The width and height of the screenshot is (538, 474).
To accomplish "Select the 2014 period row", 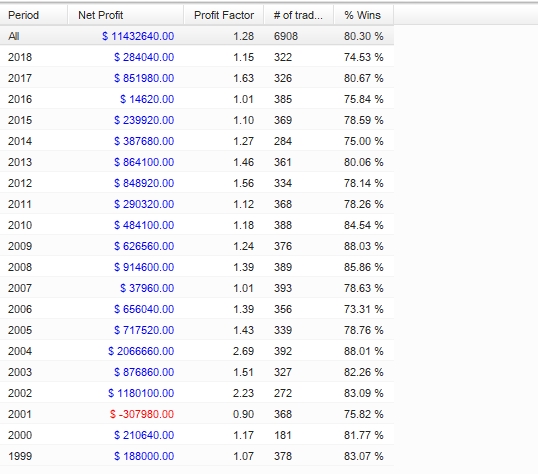I will pyautogui.click(x=197, y=141).
